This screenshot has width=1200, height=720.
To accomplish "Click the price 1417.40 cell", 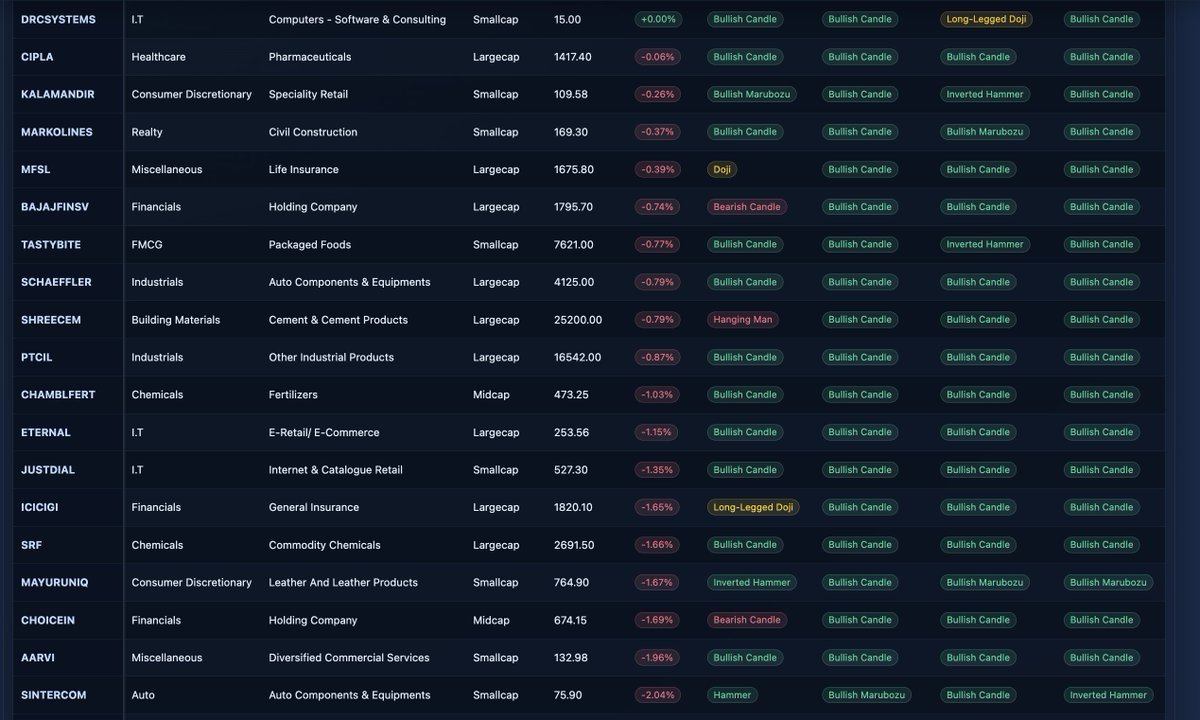I will 573,57.
